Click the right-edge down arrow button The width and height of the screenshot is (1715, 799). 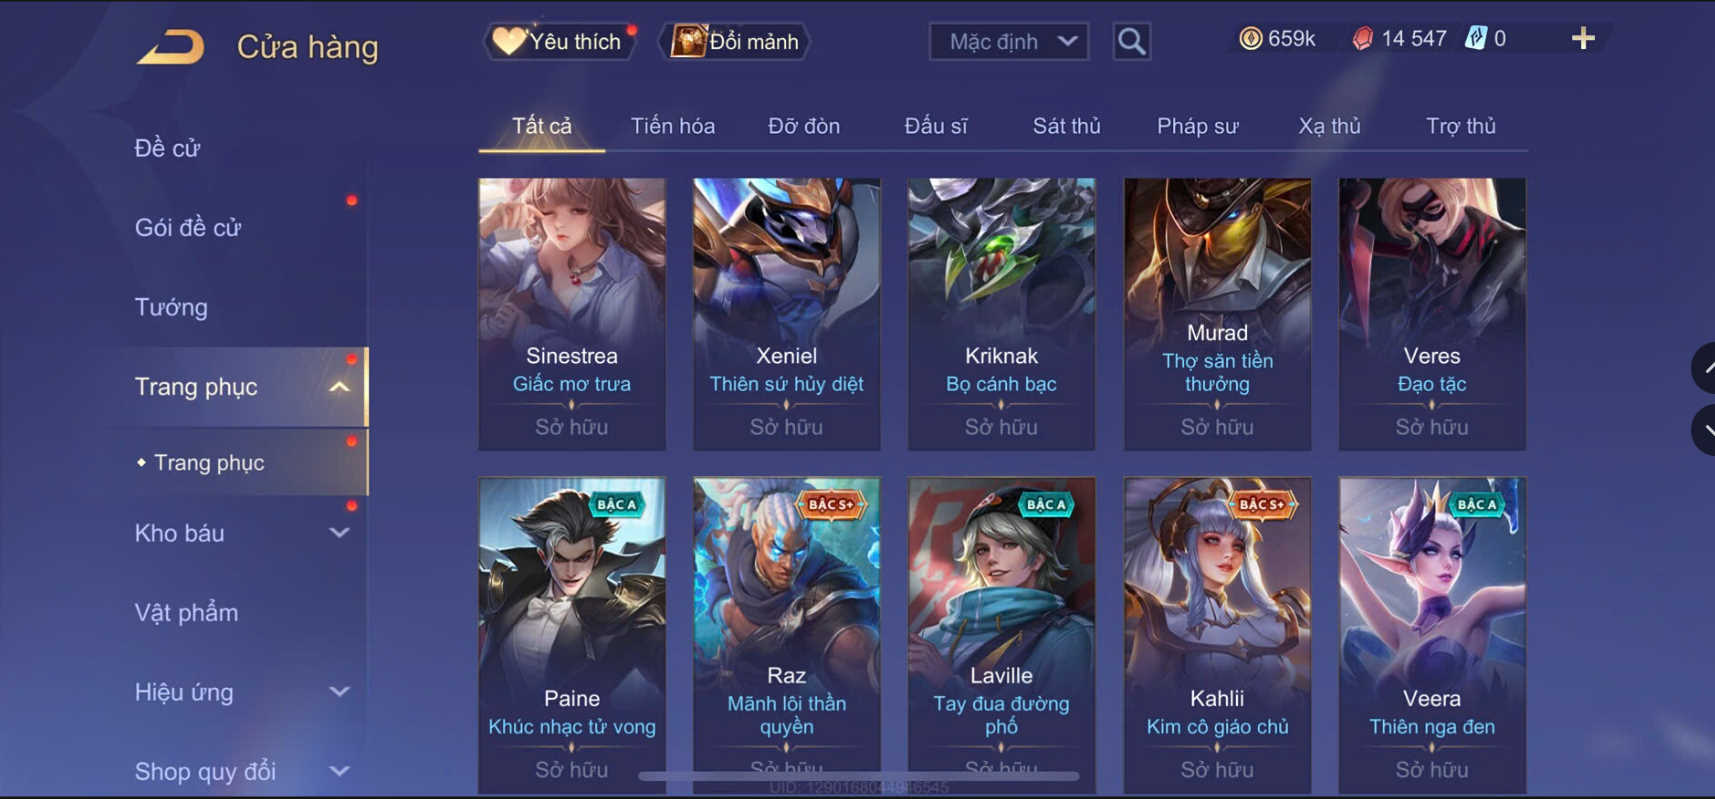[1704, 430]
